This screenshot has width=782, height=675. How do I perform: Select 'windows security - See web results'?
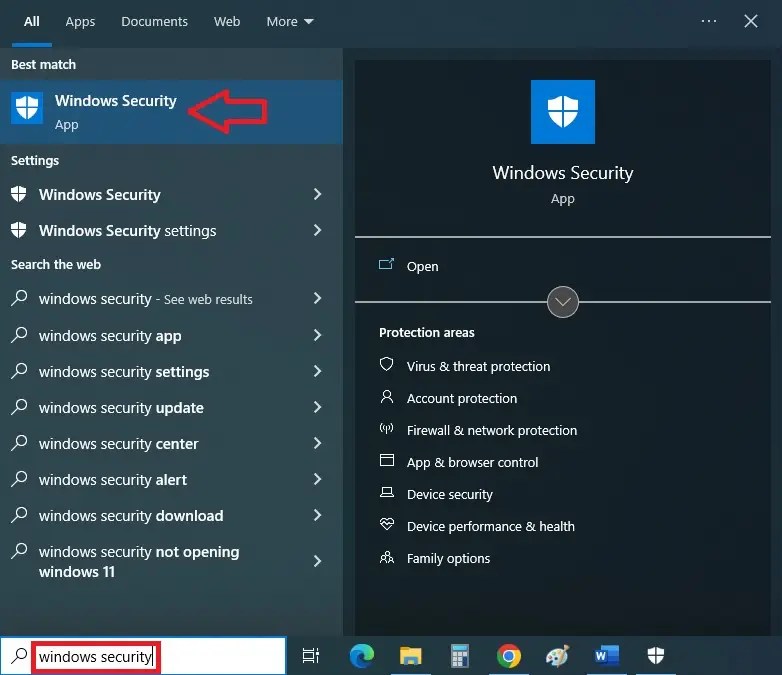pyautogui.click(x=171, y=298)
